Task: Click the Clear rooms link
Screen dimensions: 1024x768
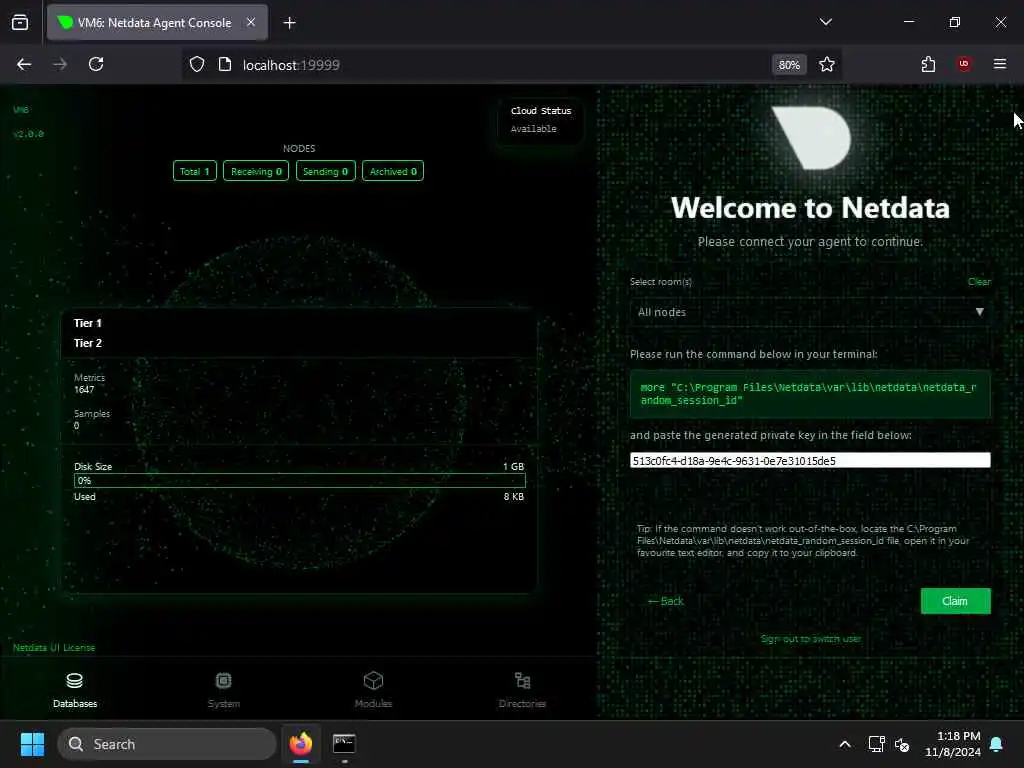Action: coord(978,281)
